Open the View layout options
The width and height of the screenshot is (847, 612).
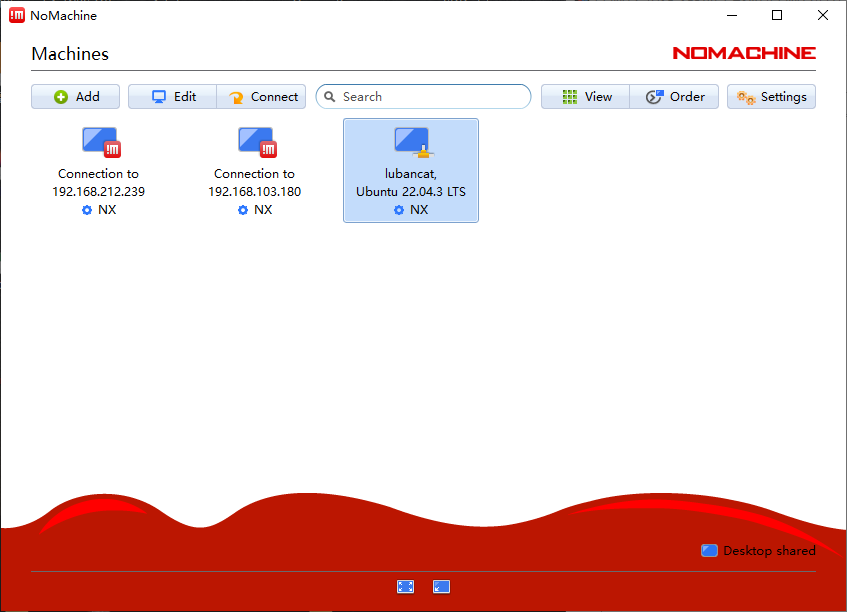click(586, 97)
